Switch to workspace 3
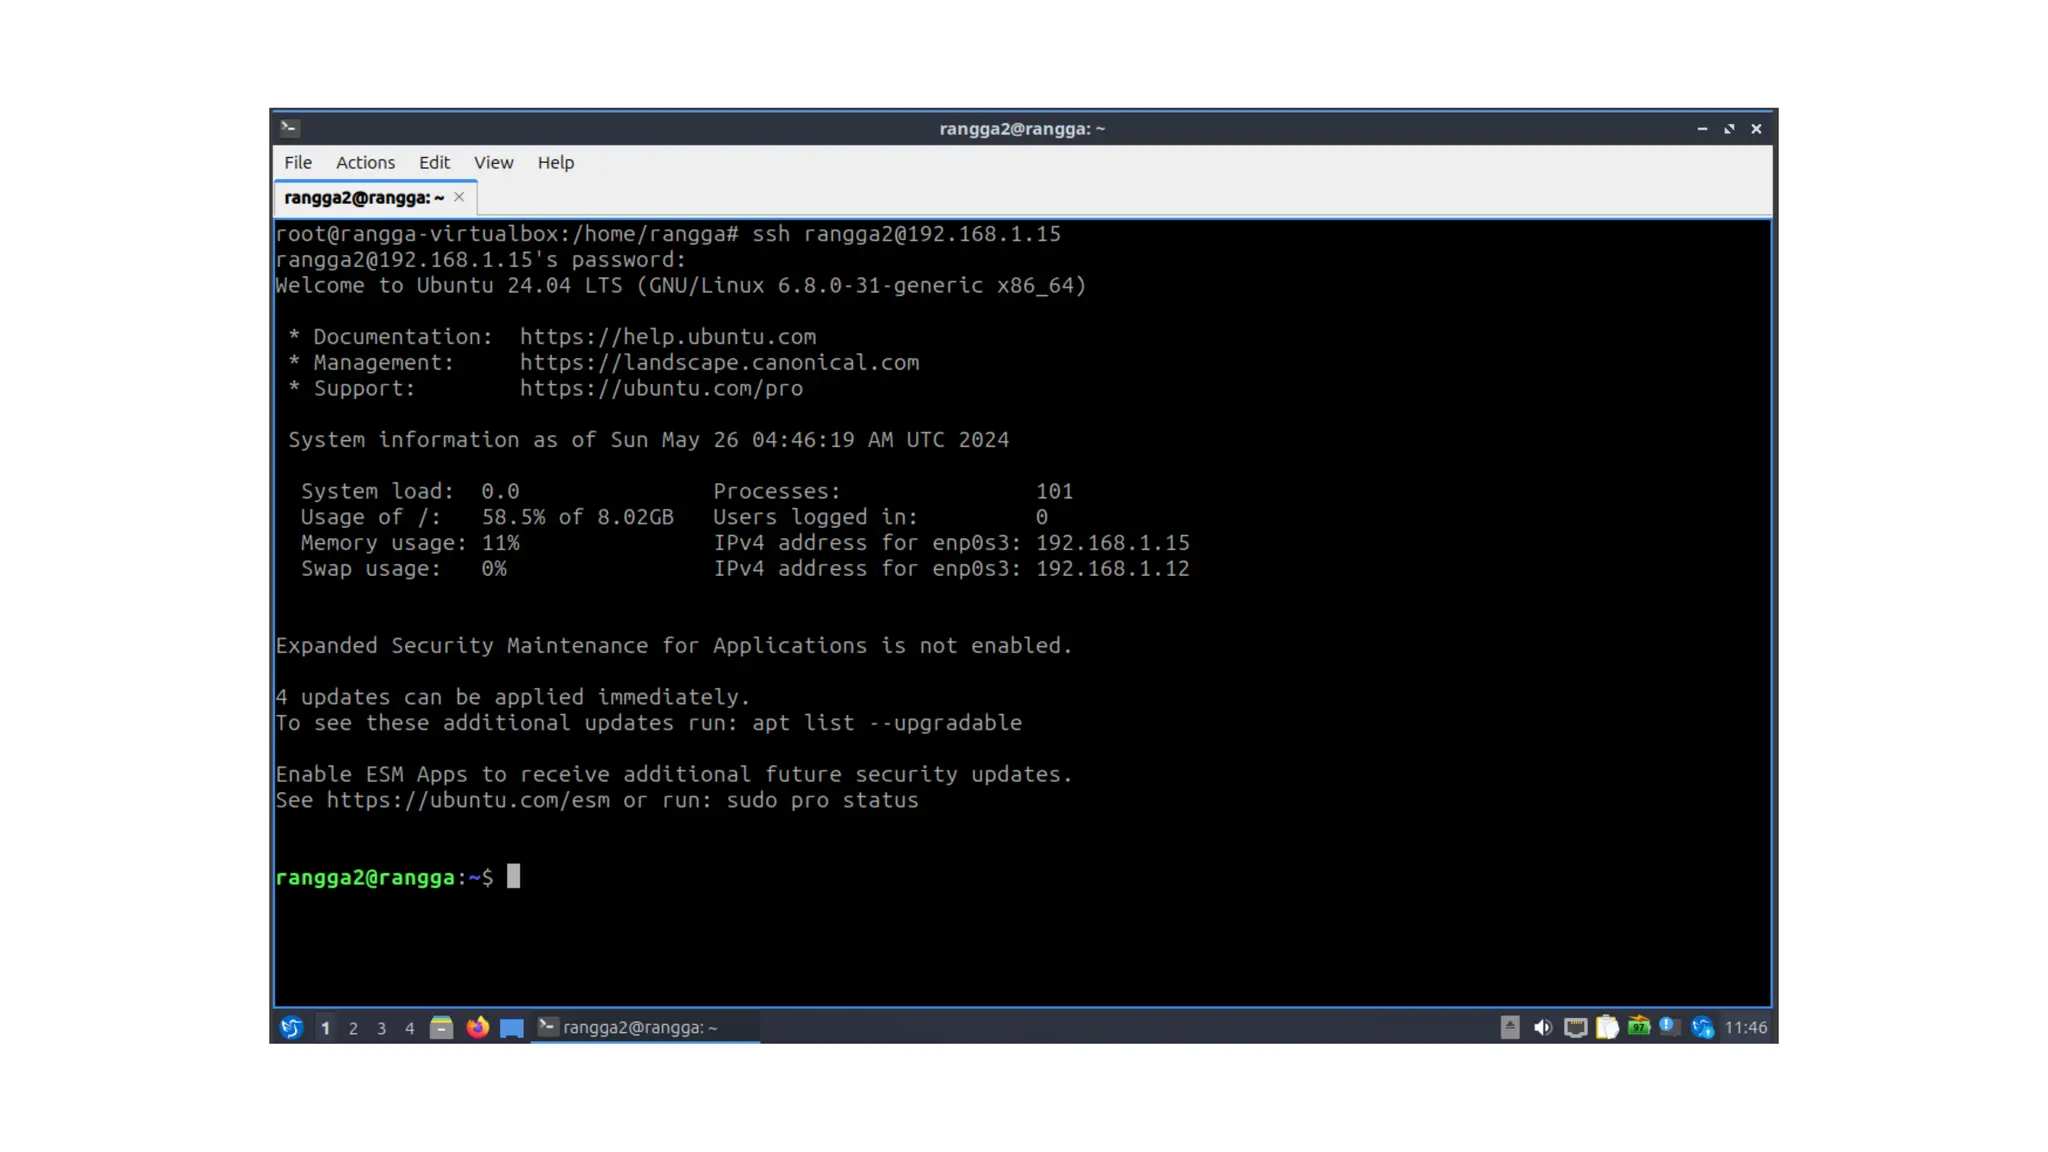Image resolution: width=2048 pixels, height=1152 pixels. tap(381, 1028)
